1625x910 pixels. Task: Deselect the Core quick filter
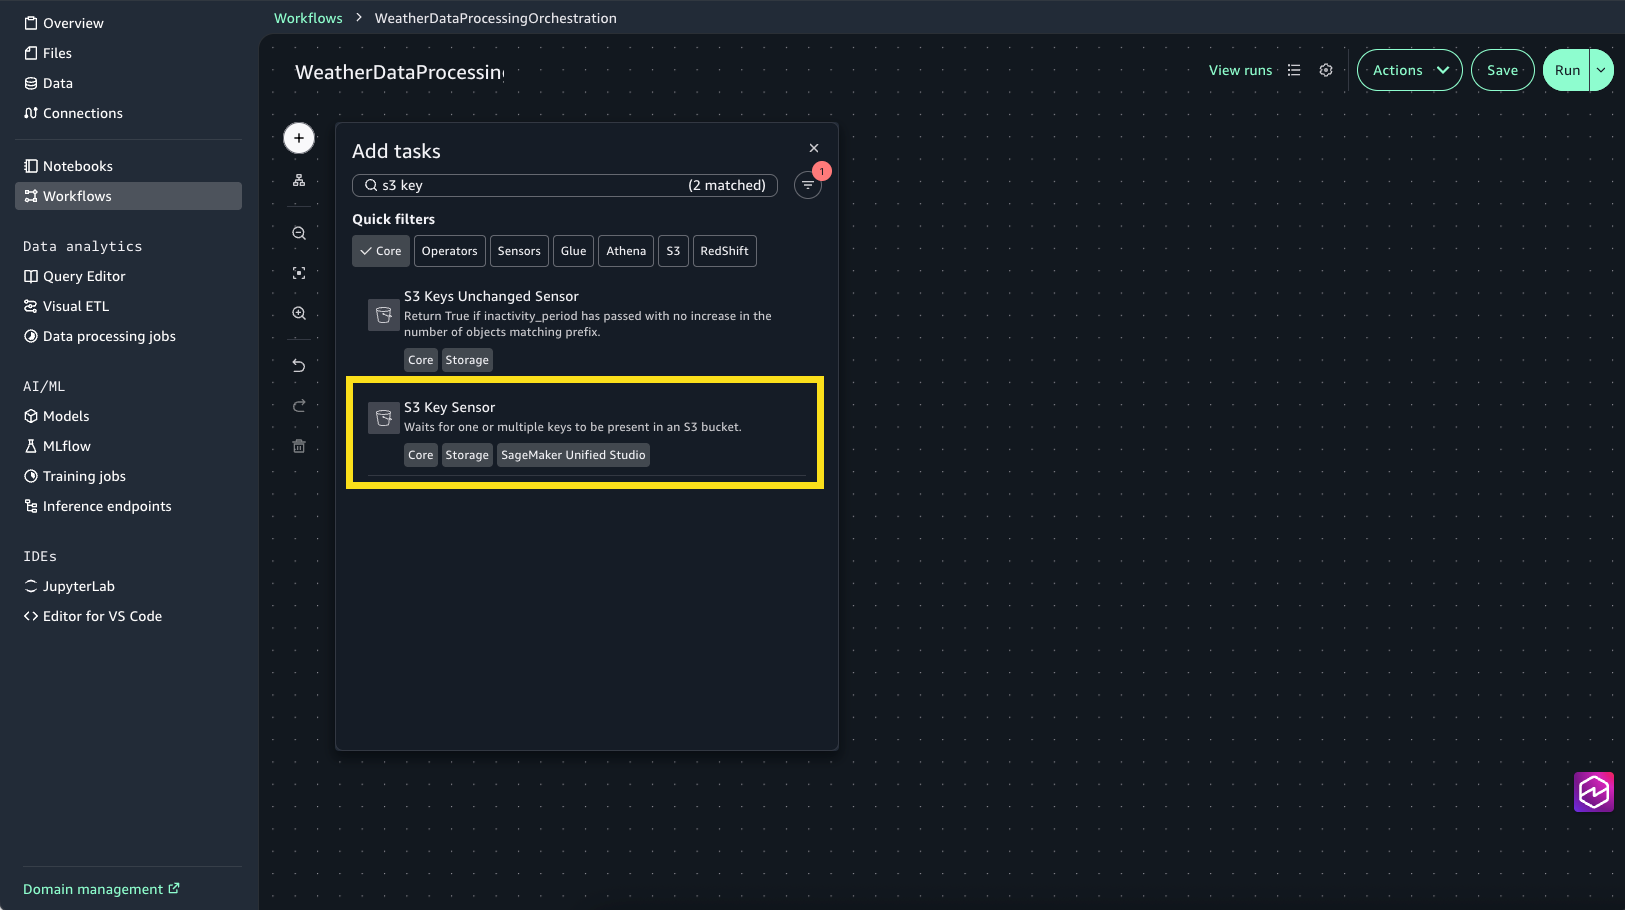coord(381,251)
